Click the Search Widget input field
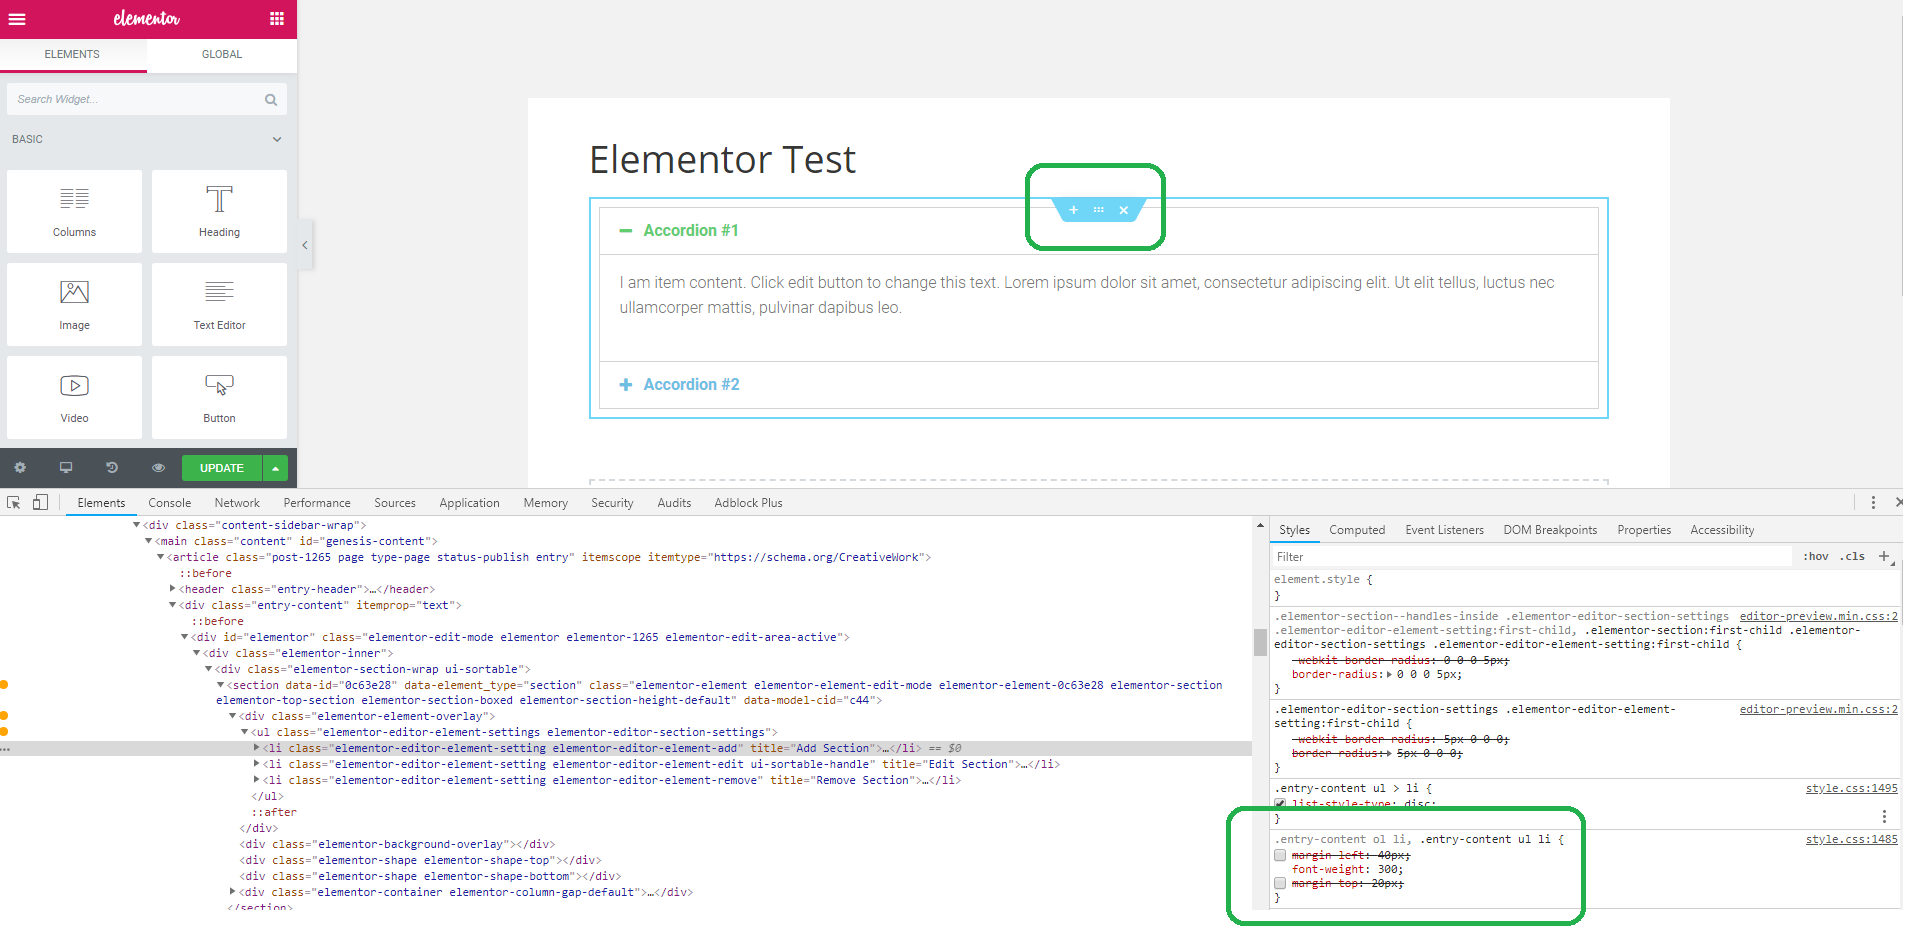 [147, 99]
